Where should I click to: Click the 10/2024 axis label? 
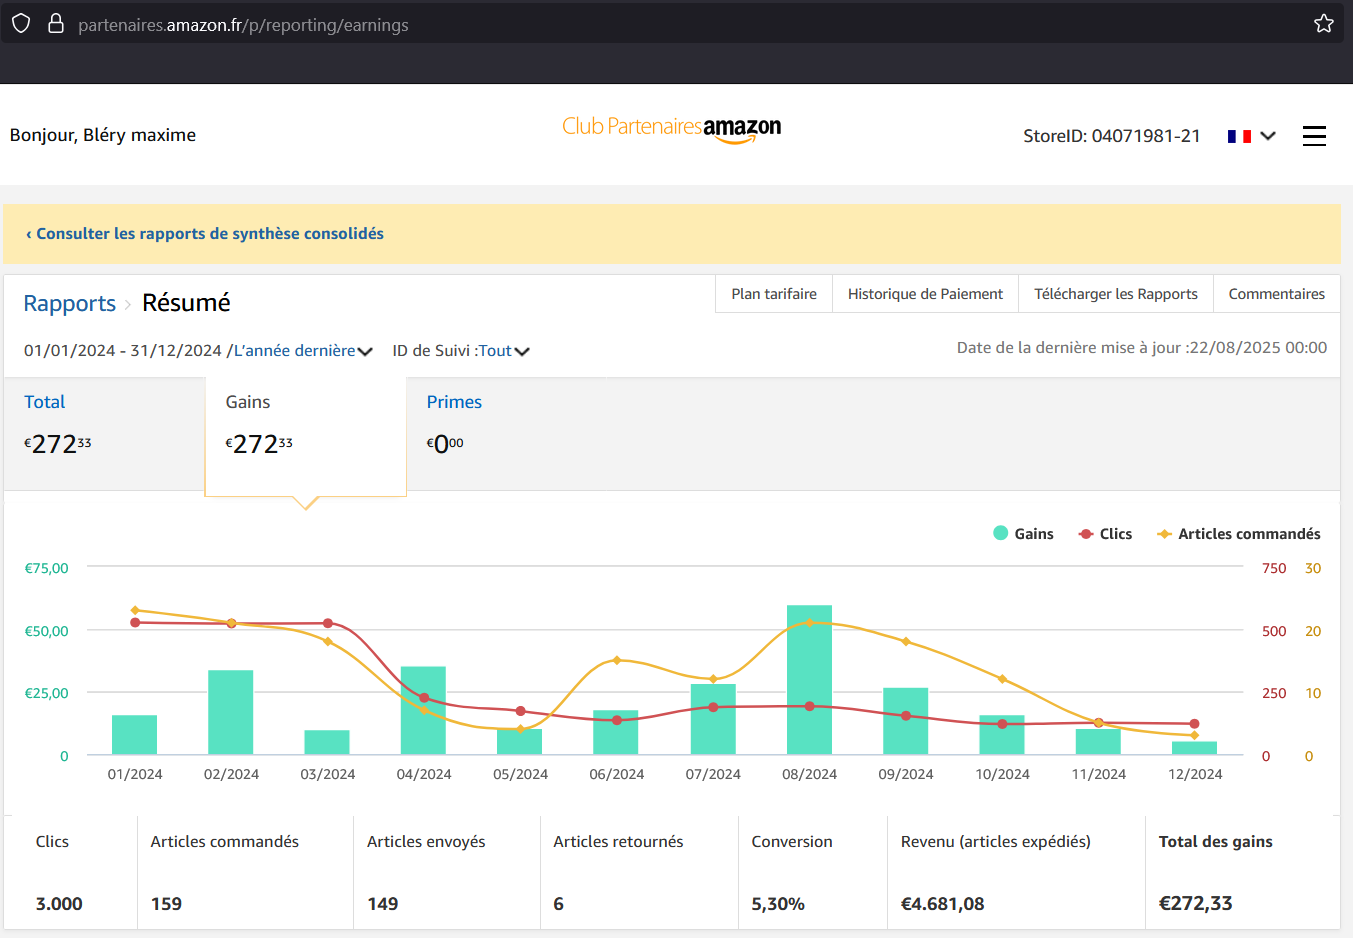[x=1002, y=774]
